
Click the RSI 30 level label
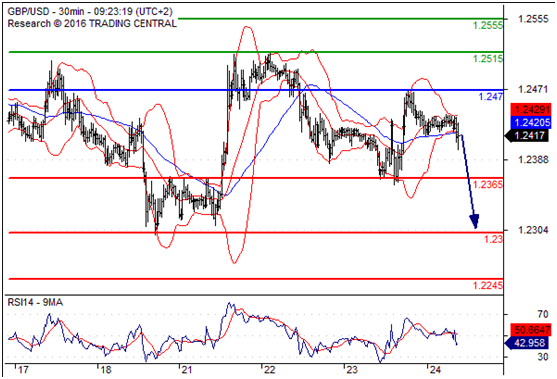(x=542, y=357)
